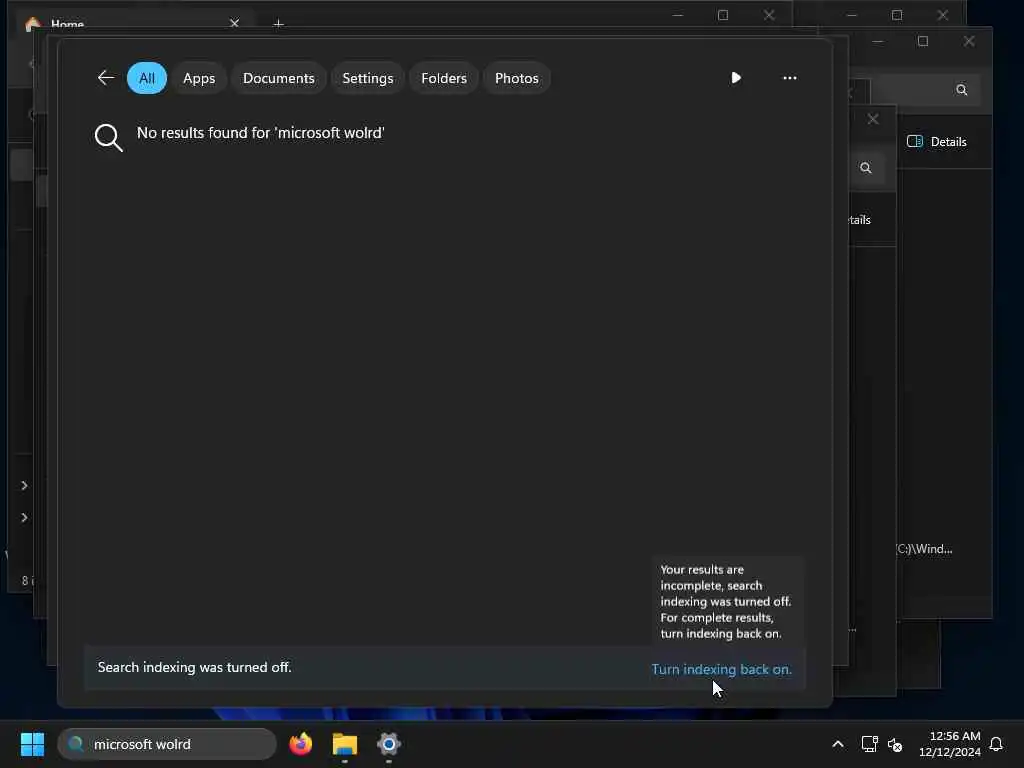Add a new tab in background window

coord(278,24)
